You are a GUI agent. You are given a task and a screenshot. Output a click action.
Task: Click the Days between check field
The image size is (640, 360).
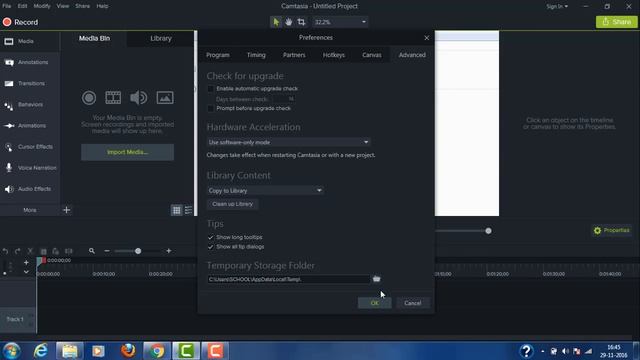(284, 99)
